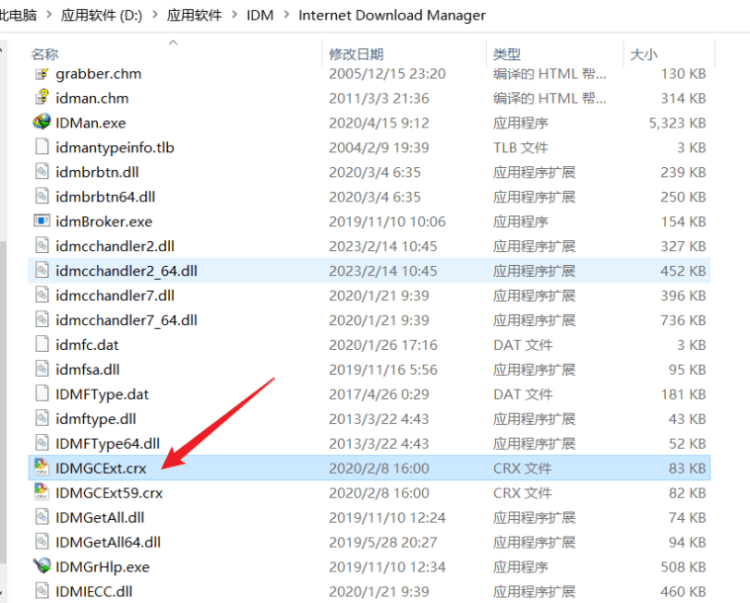Select the file name IDMan.exe
Image resolution: width=750 pixels, height=603 pixels.
pos(91,123)
